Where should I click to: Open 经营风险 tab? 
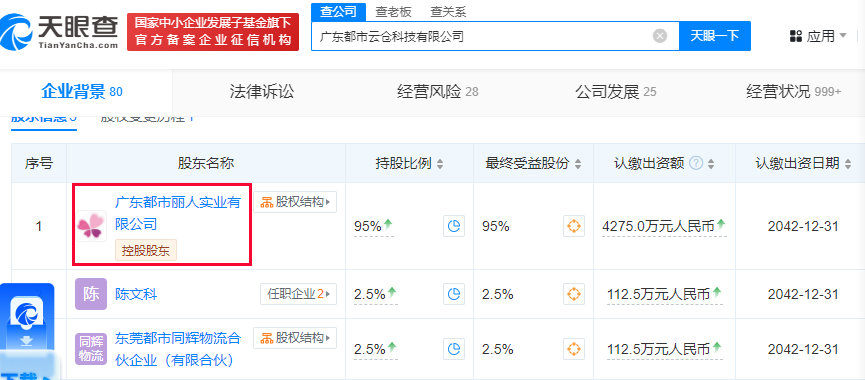[x=437, y=92]
